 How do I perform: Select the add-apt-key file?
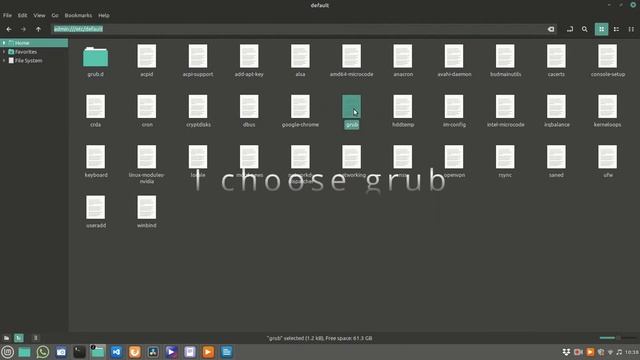point(249,61)
